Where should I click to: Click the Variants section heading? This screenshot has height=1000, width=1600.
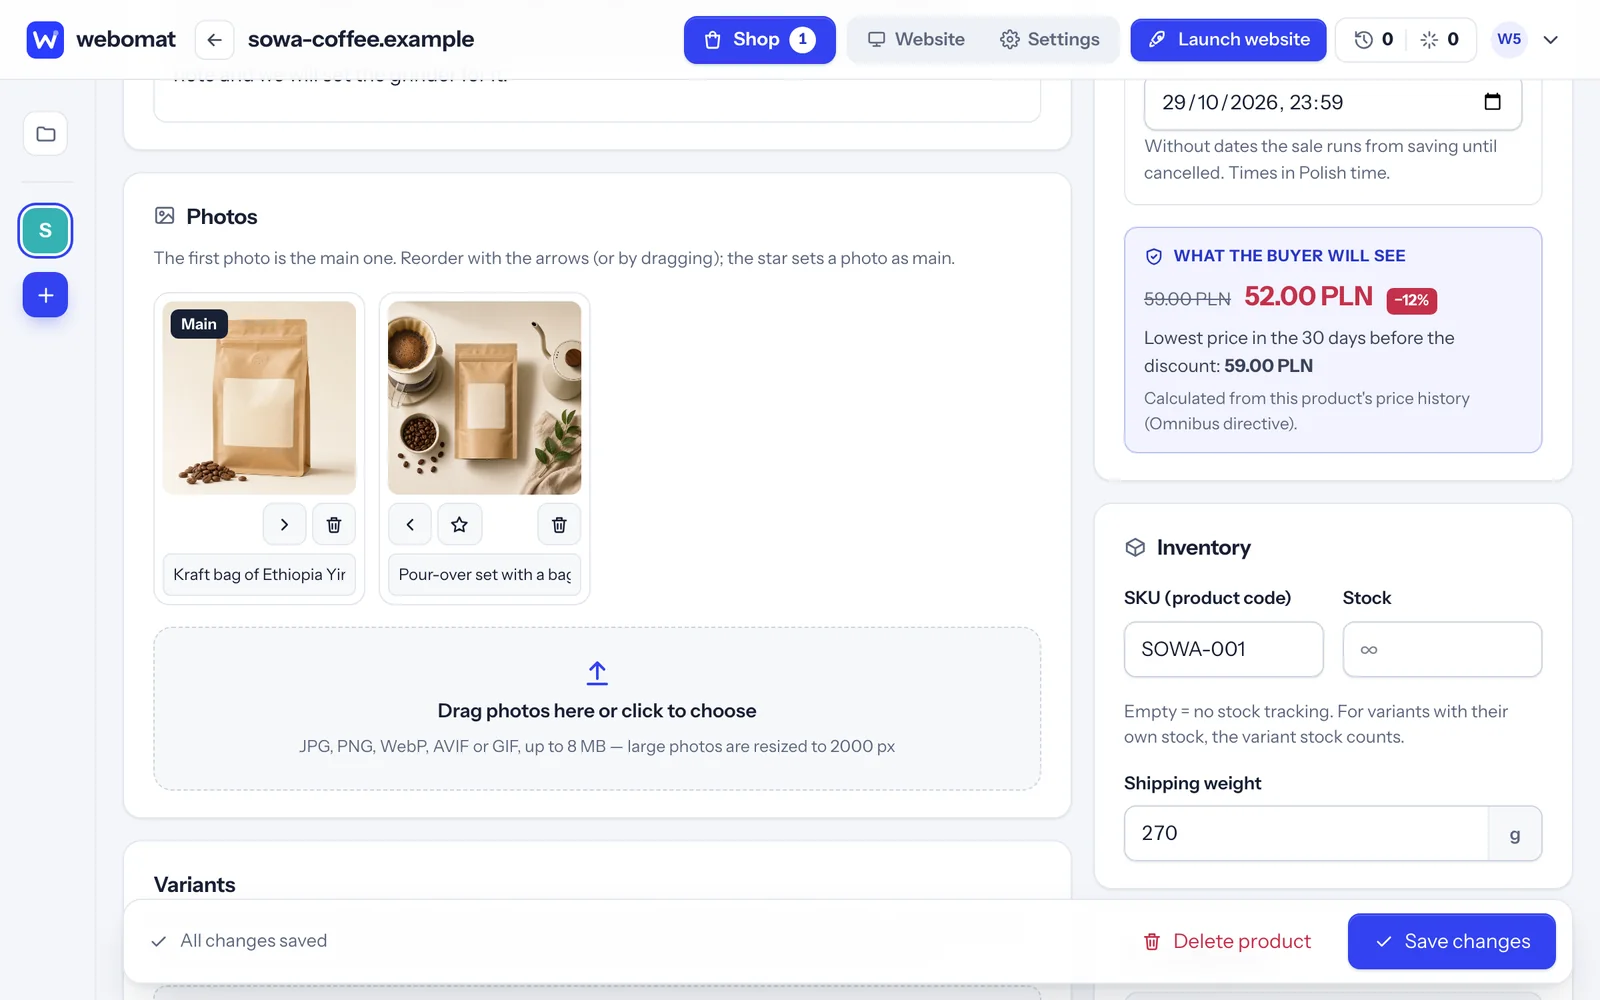click(x=195, y=885)
